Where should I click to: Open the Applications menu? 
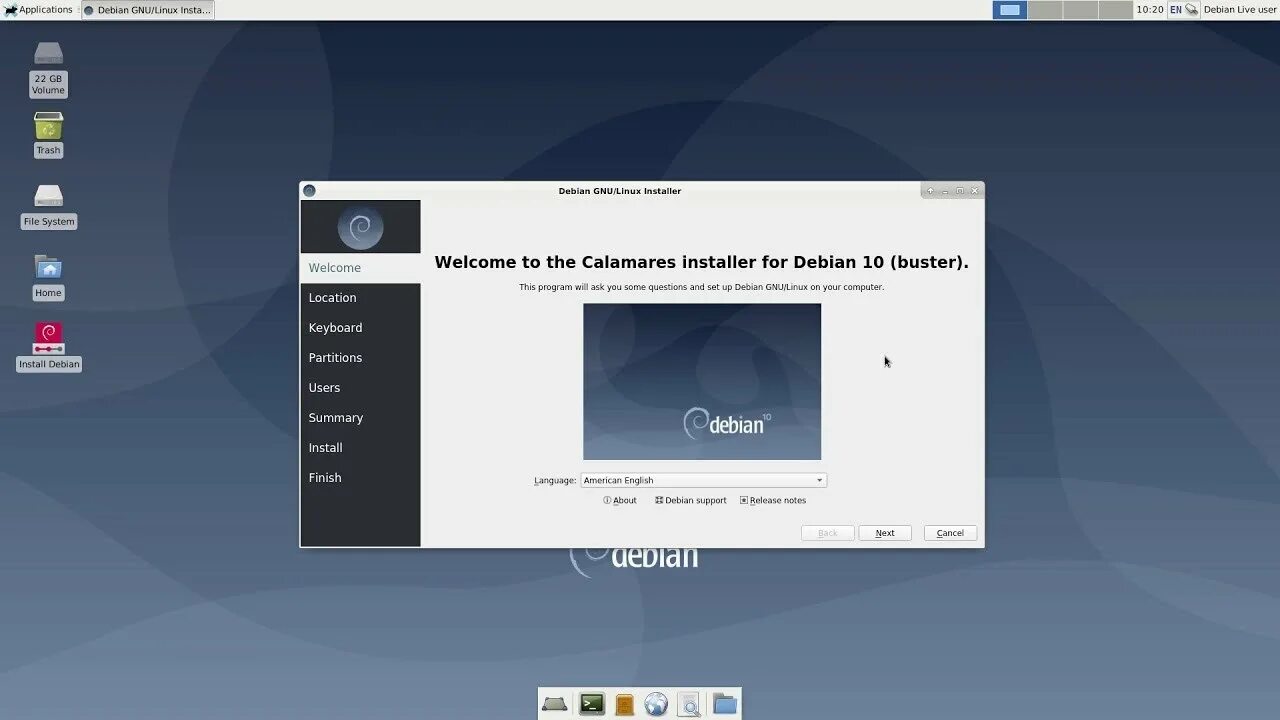pyautogui.click(x=38, y=9)
